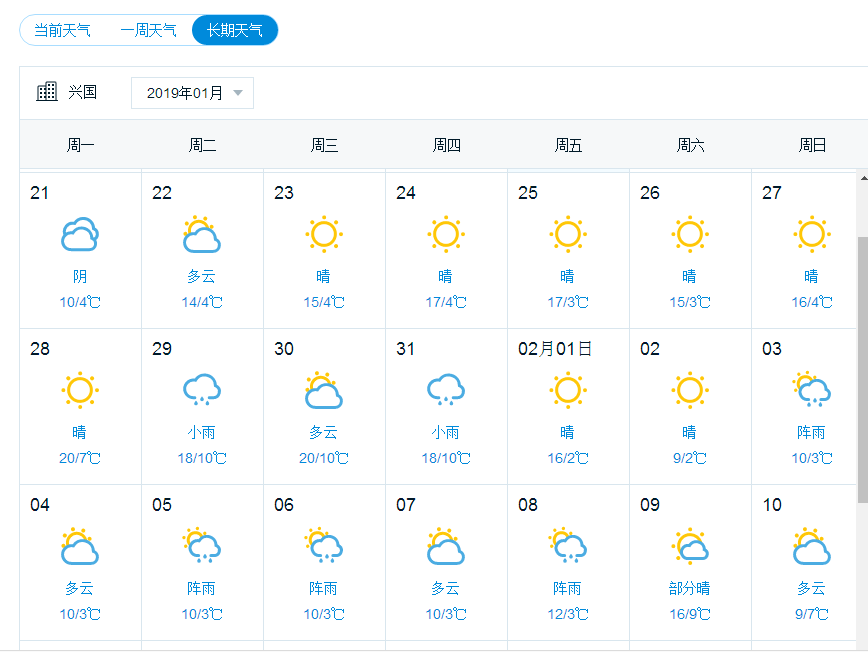Click the 多云 label for day 30

(324, 432)
